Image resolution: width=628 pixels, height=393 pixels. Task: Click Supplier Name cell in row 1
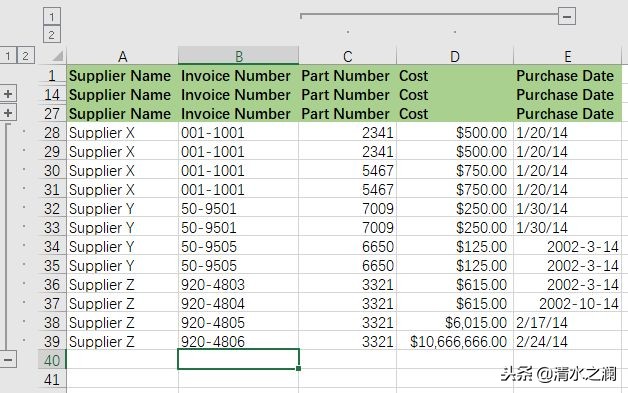coord(123,75)
